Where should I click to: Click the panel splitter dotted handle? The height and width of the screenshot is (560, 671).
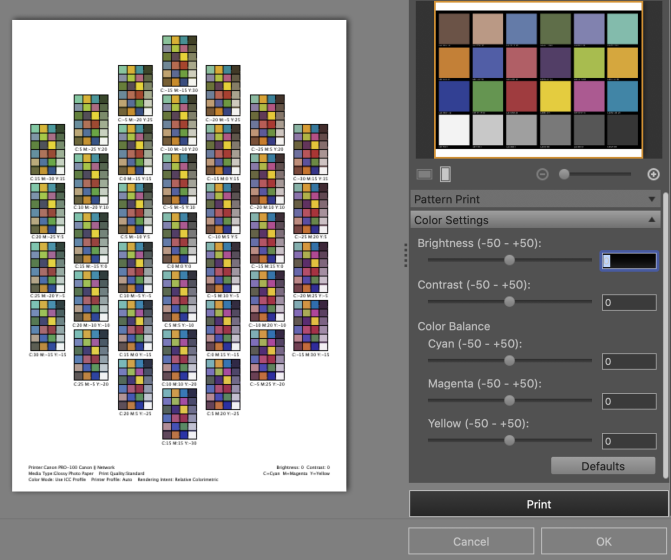point(406,255)
